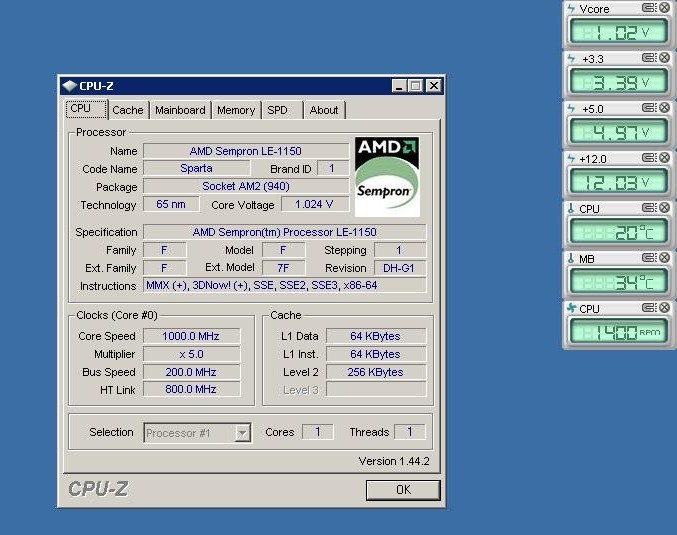Screen dimensions: 677x535
Task: Click the Instructions field MMX, 3DNow!
Action: 285,285
